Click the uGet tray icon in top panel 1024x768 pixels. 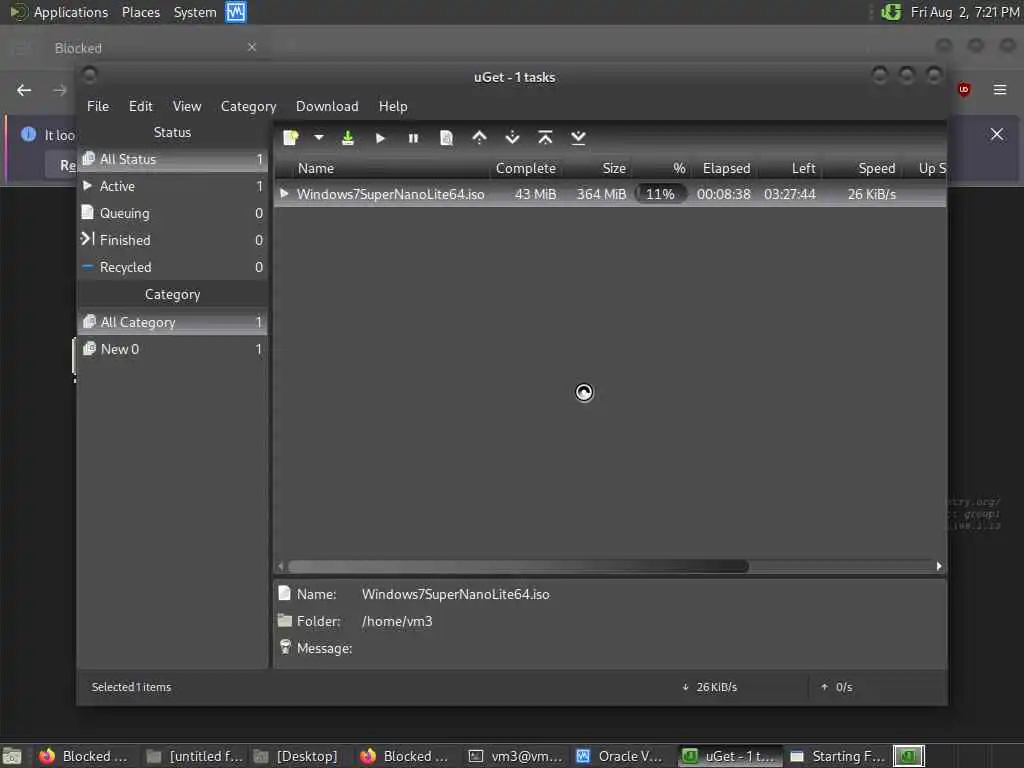[x=891, y=12]
